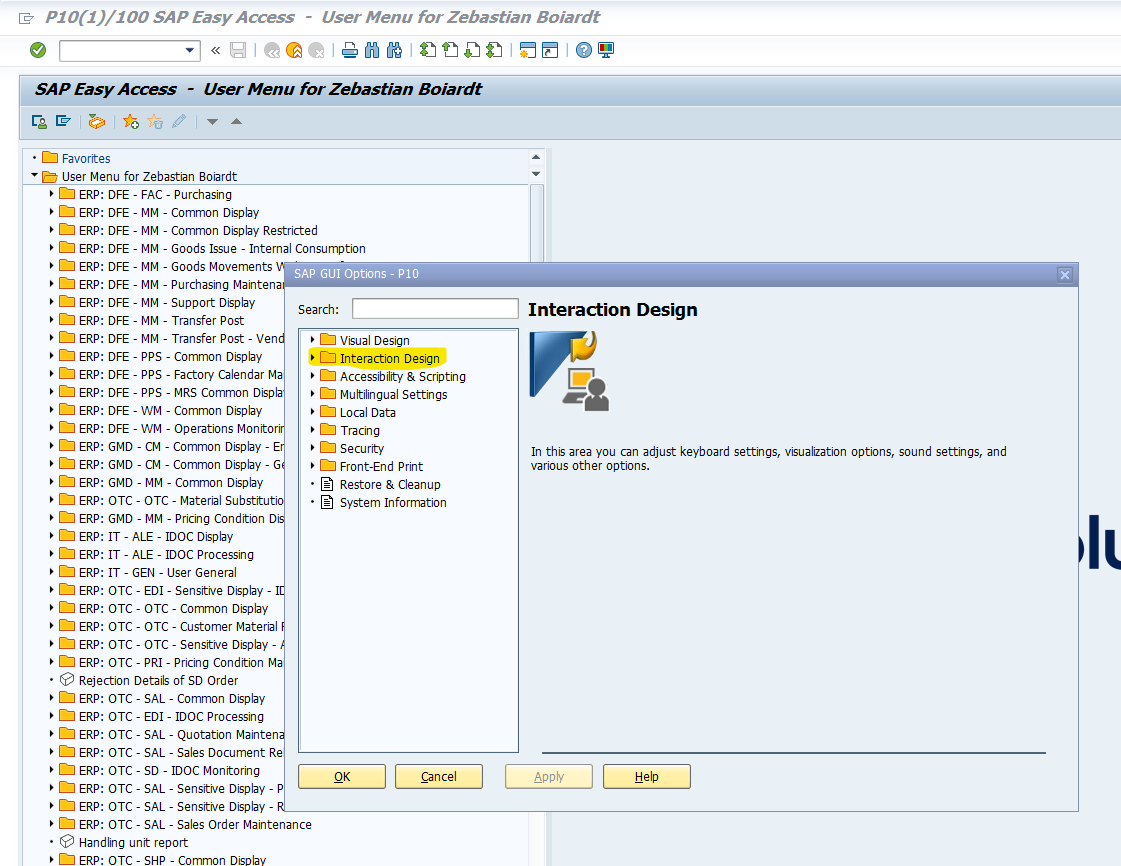The height and width of the screenshot is (866, 1121).
Task: Select Local Data tree item
Action: (x=367, y=413)
